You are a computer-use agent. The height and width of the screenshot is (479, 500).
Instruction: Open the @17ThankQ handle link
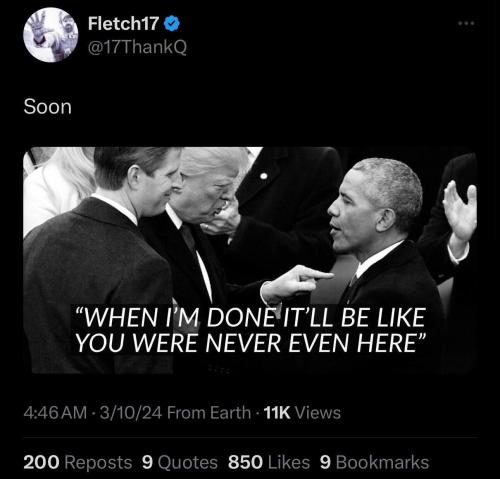click(137, 47)
